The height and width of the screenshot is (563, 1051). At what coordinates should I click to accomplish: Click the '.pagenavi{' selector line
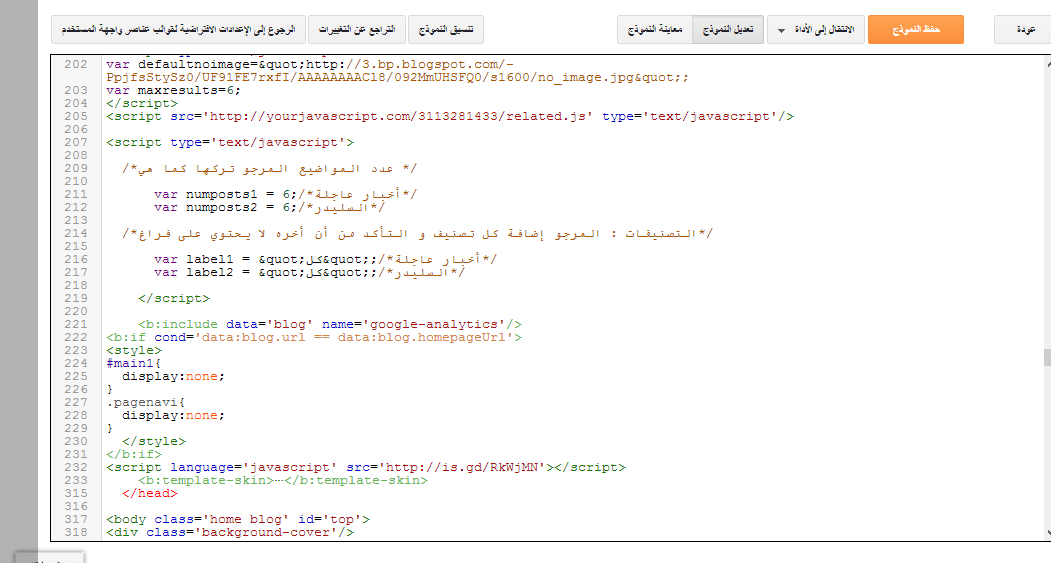click(145, 402)
